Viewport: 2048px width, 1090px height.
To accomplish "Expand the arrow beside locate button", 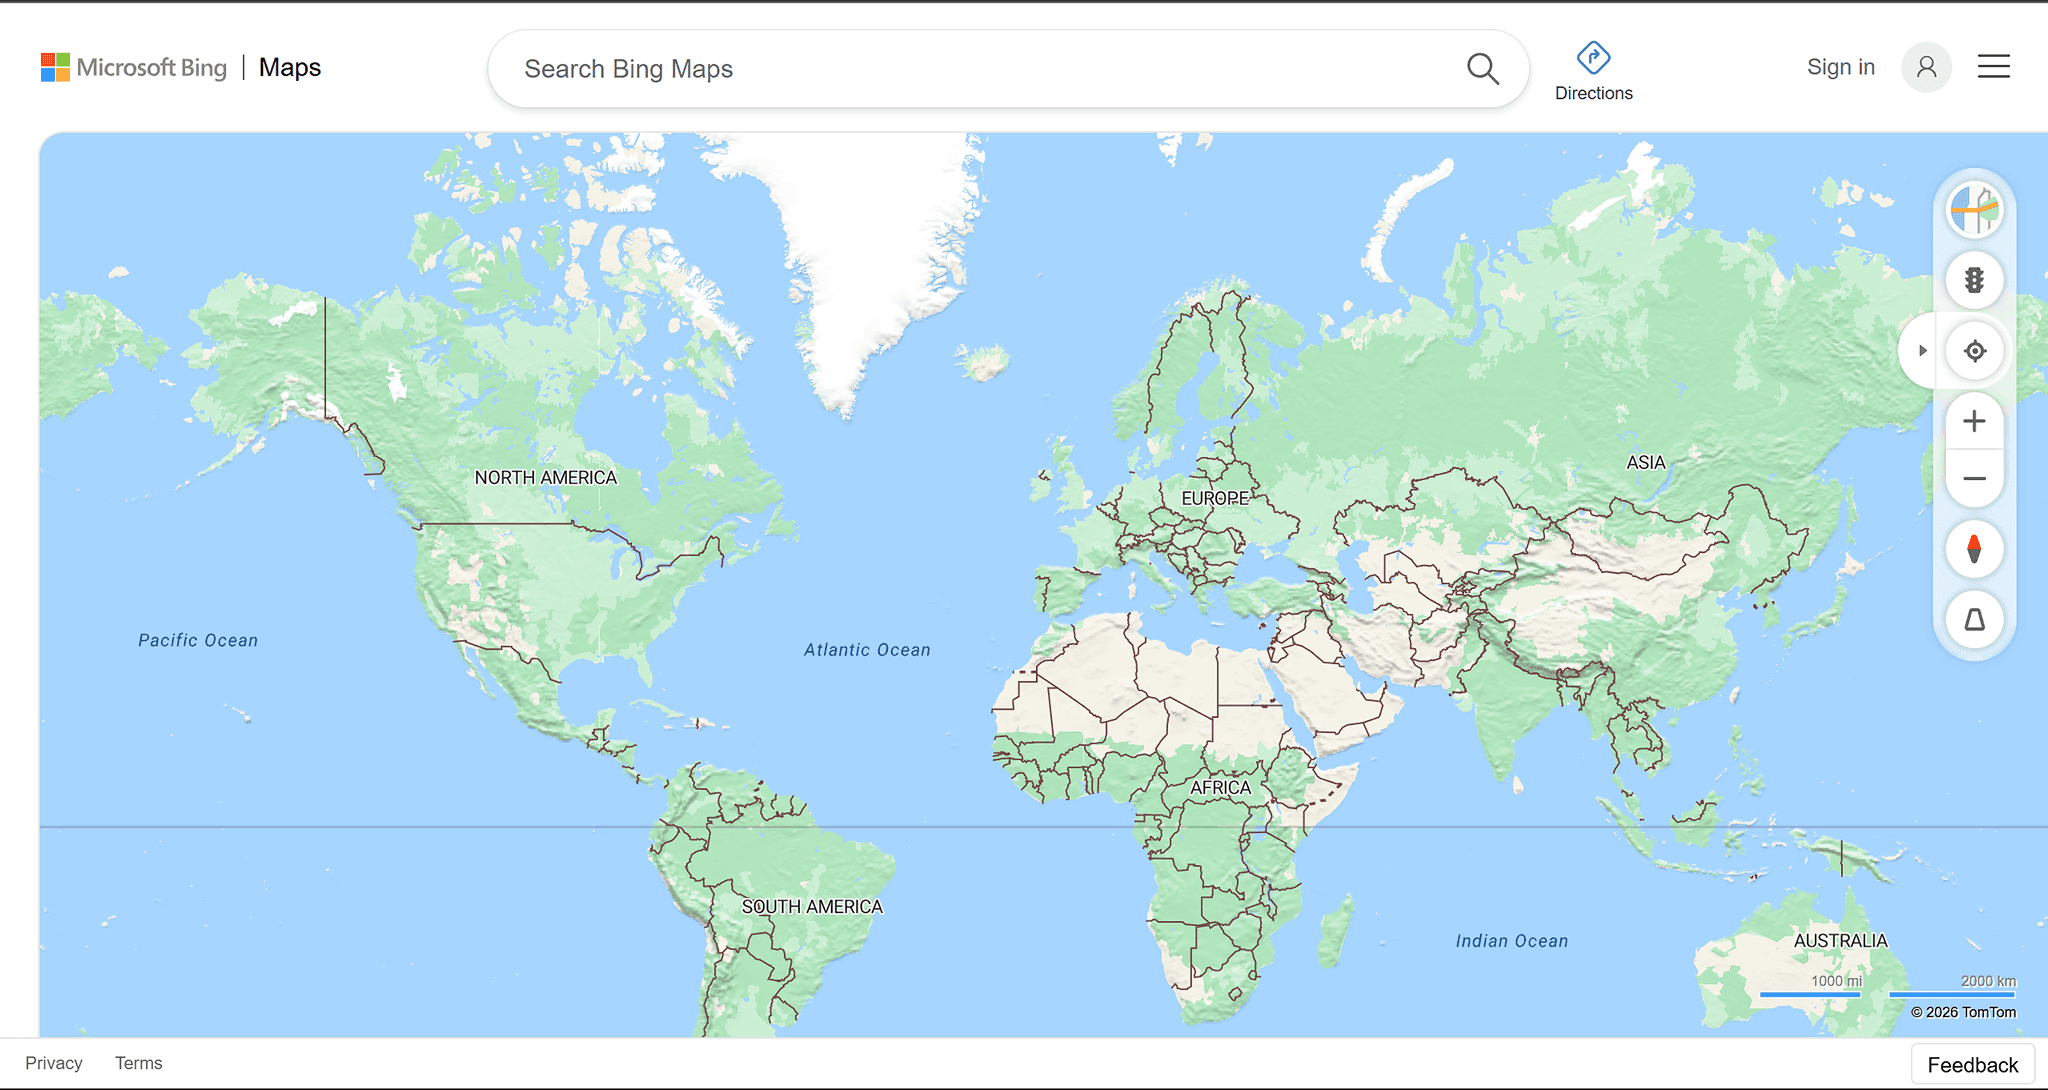I will point(1922,351).
